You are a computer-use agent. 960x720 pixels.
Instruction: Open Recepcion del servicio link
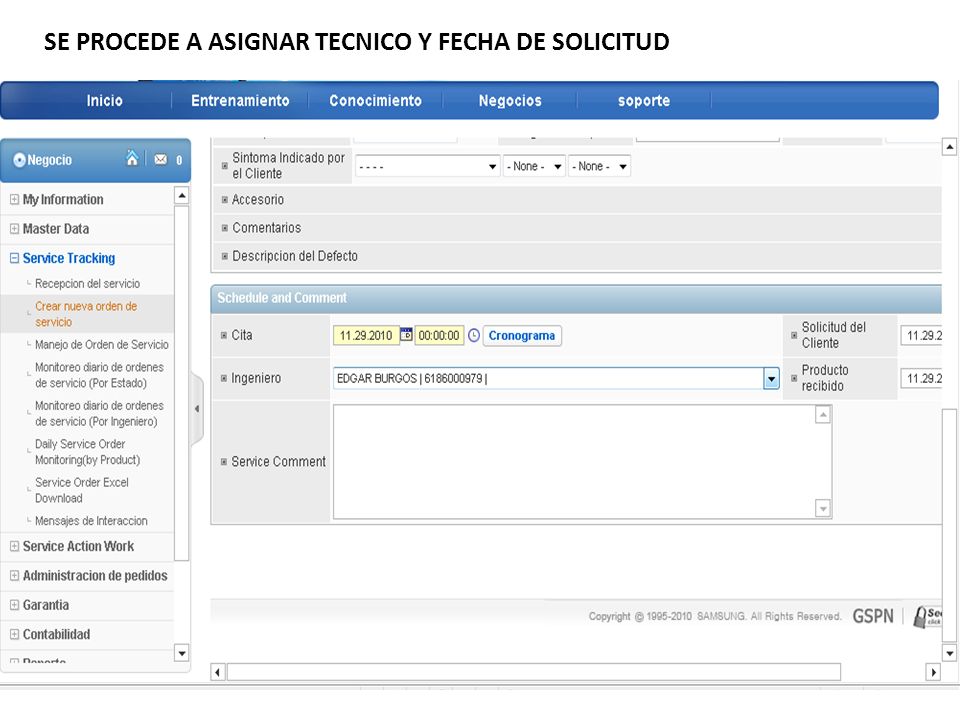88,283
